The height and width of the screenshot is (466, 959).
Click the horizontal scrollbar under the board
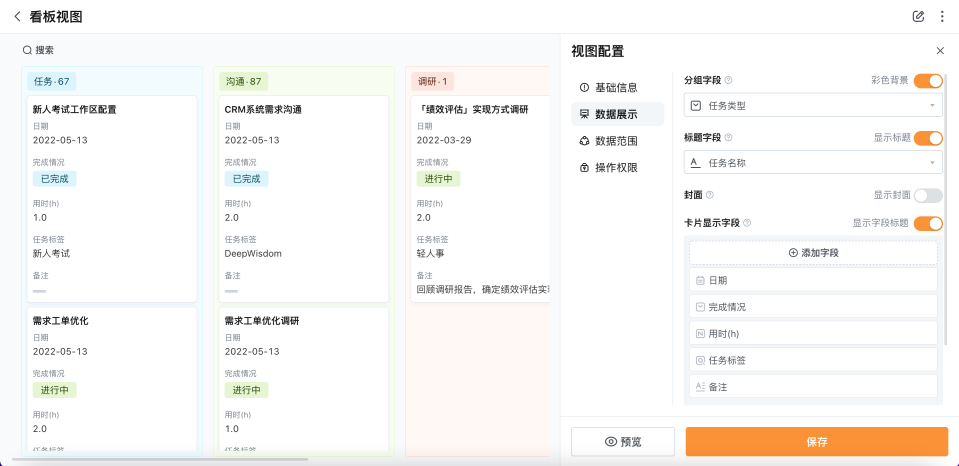click(x=160, y=459)
